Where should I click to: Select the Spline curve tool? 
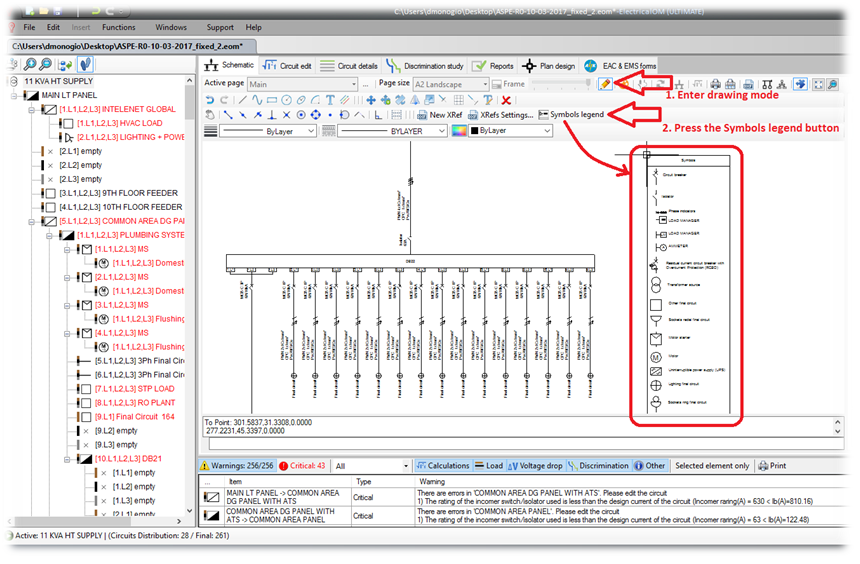257,100
